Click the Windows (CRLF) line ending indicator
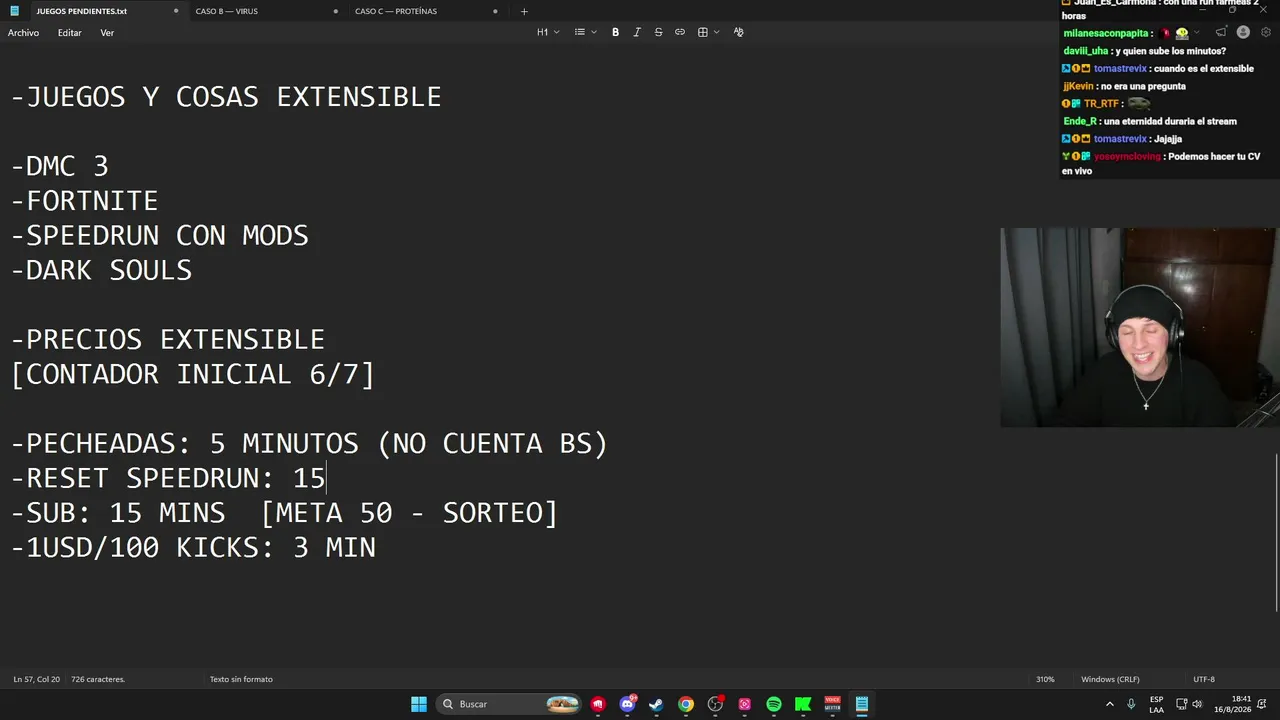The image size is (1280, 720). 1110,679
